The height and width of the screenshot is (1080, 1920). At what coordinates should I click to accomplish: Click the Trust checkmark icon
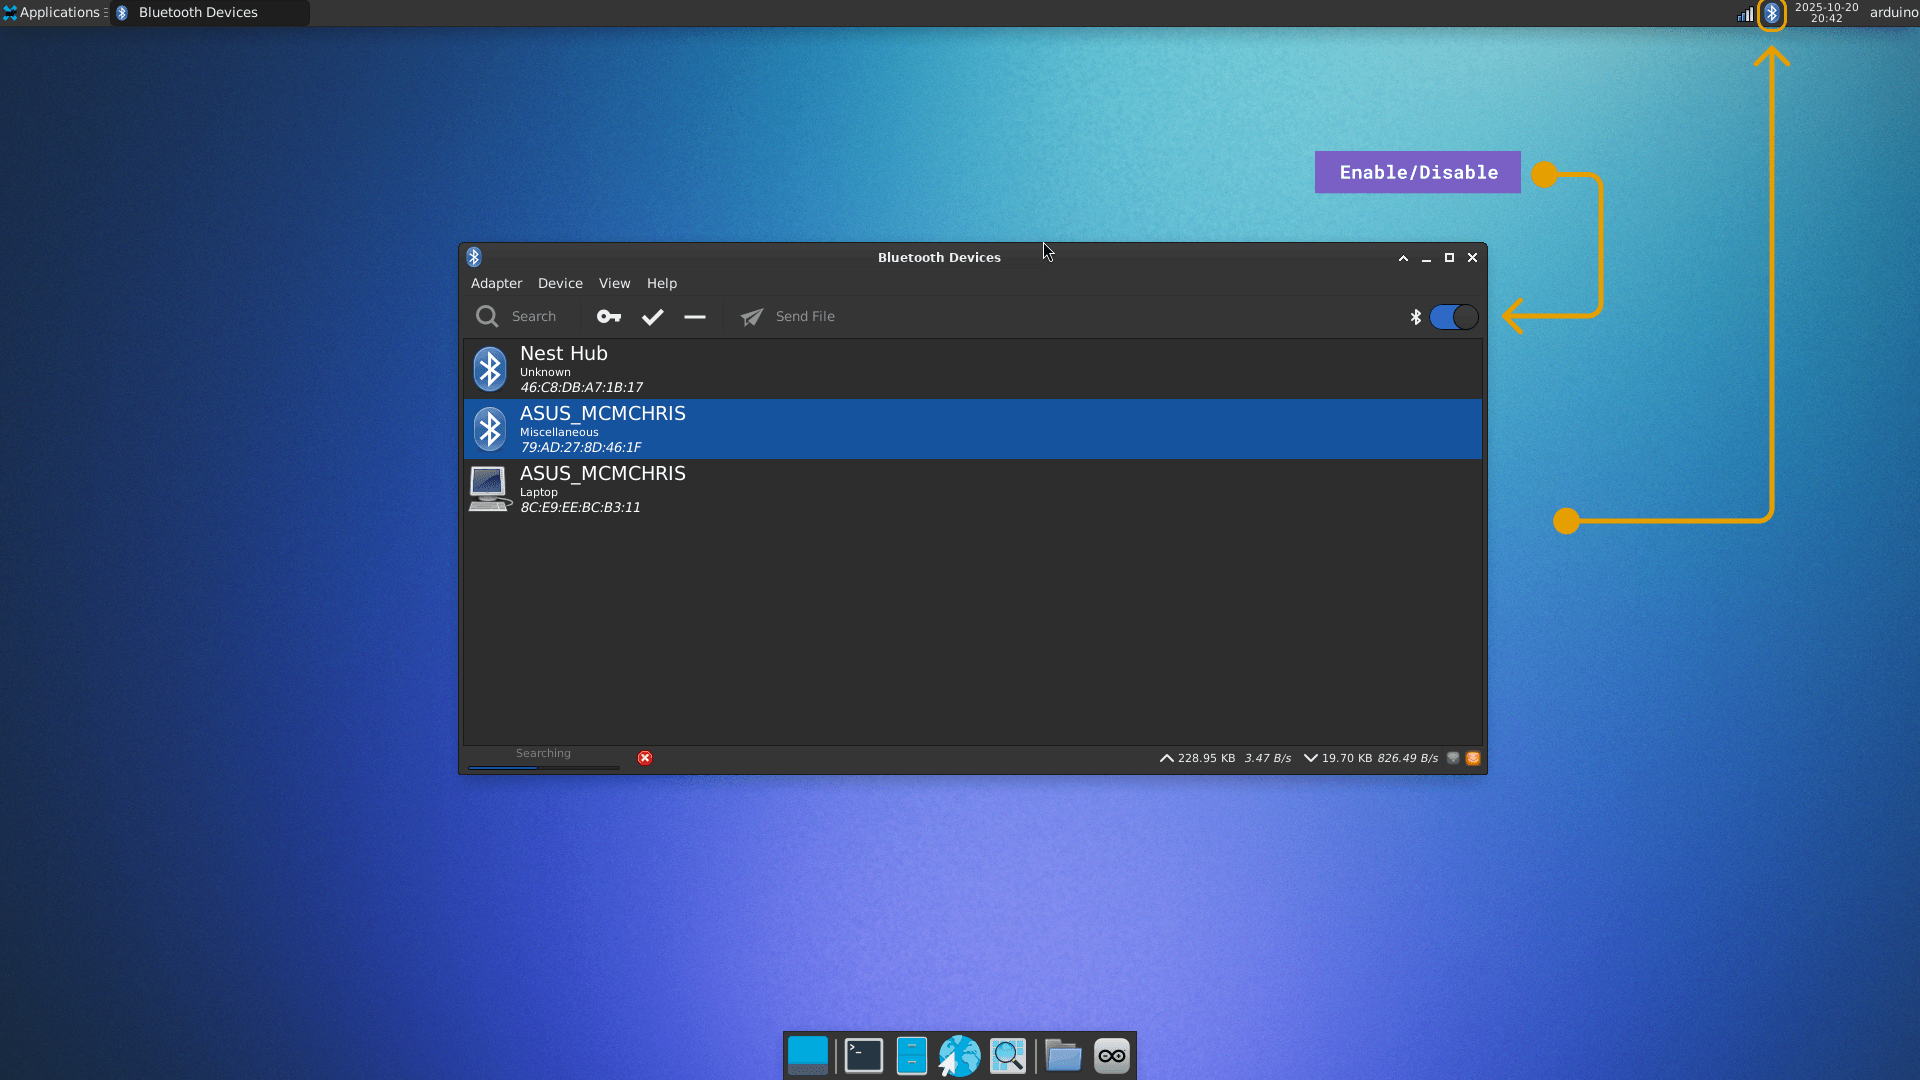653,317
